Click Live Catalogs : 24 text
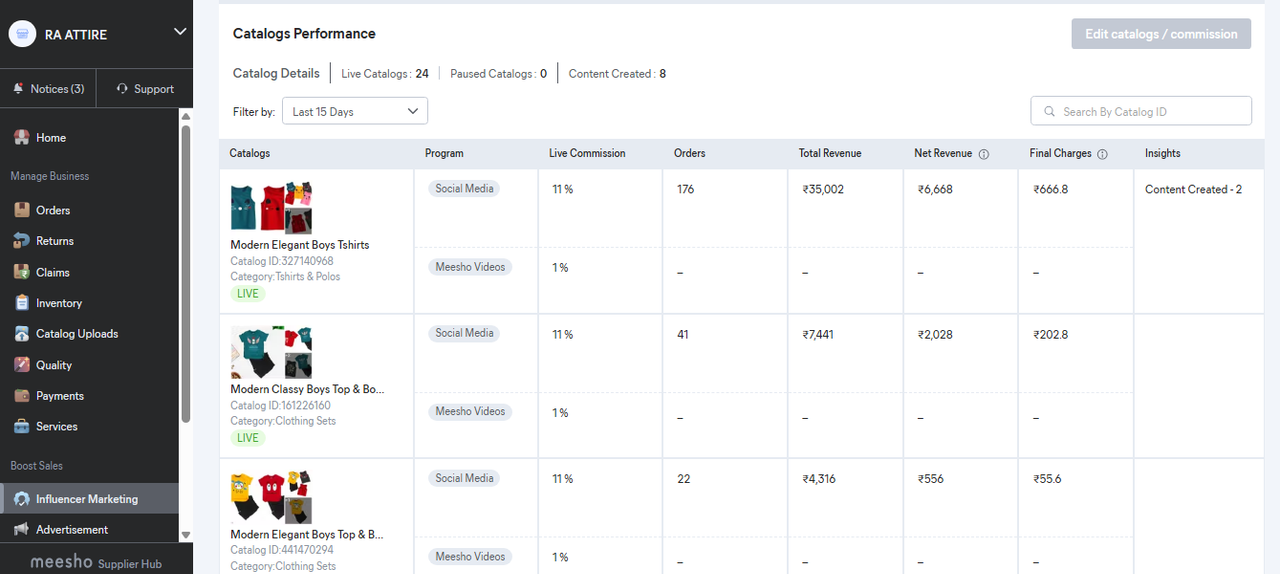 click(385, 74)
